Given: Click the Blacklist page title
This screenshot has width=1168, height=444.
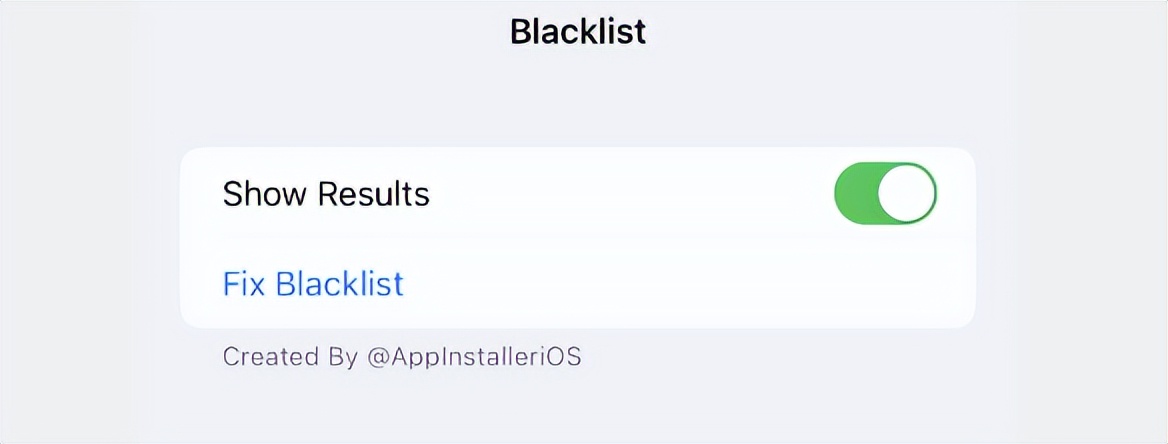Looking at the screenshot, I should click(578, 31).
